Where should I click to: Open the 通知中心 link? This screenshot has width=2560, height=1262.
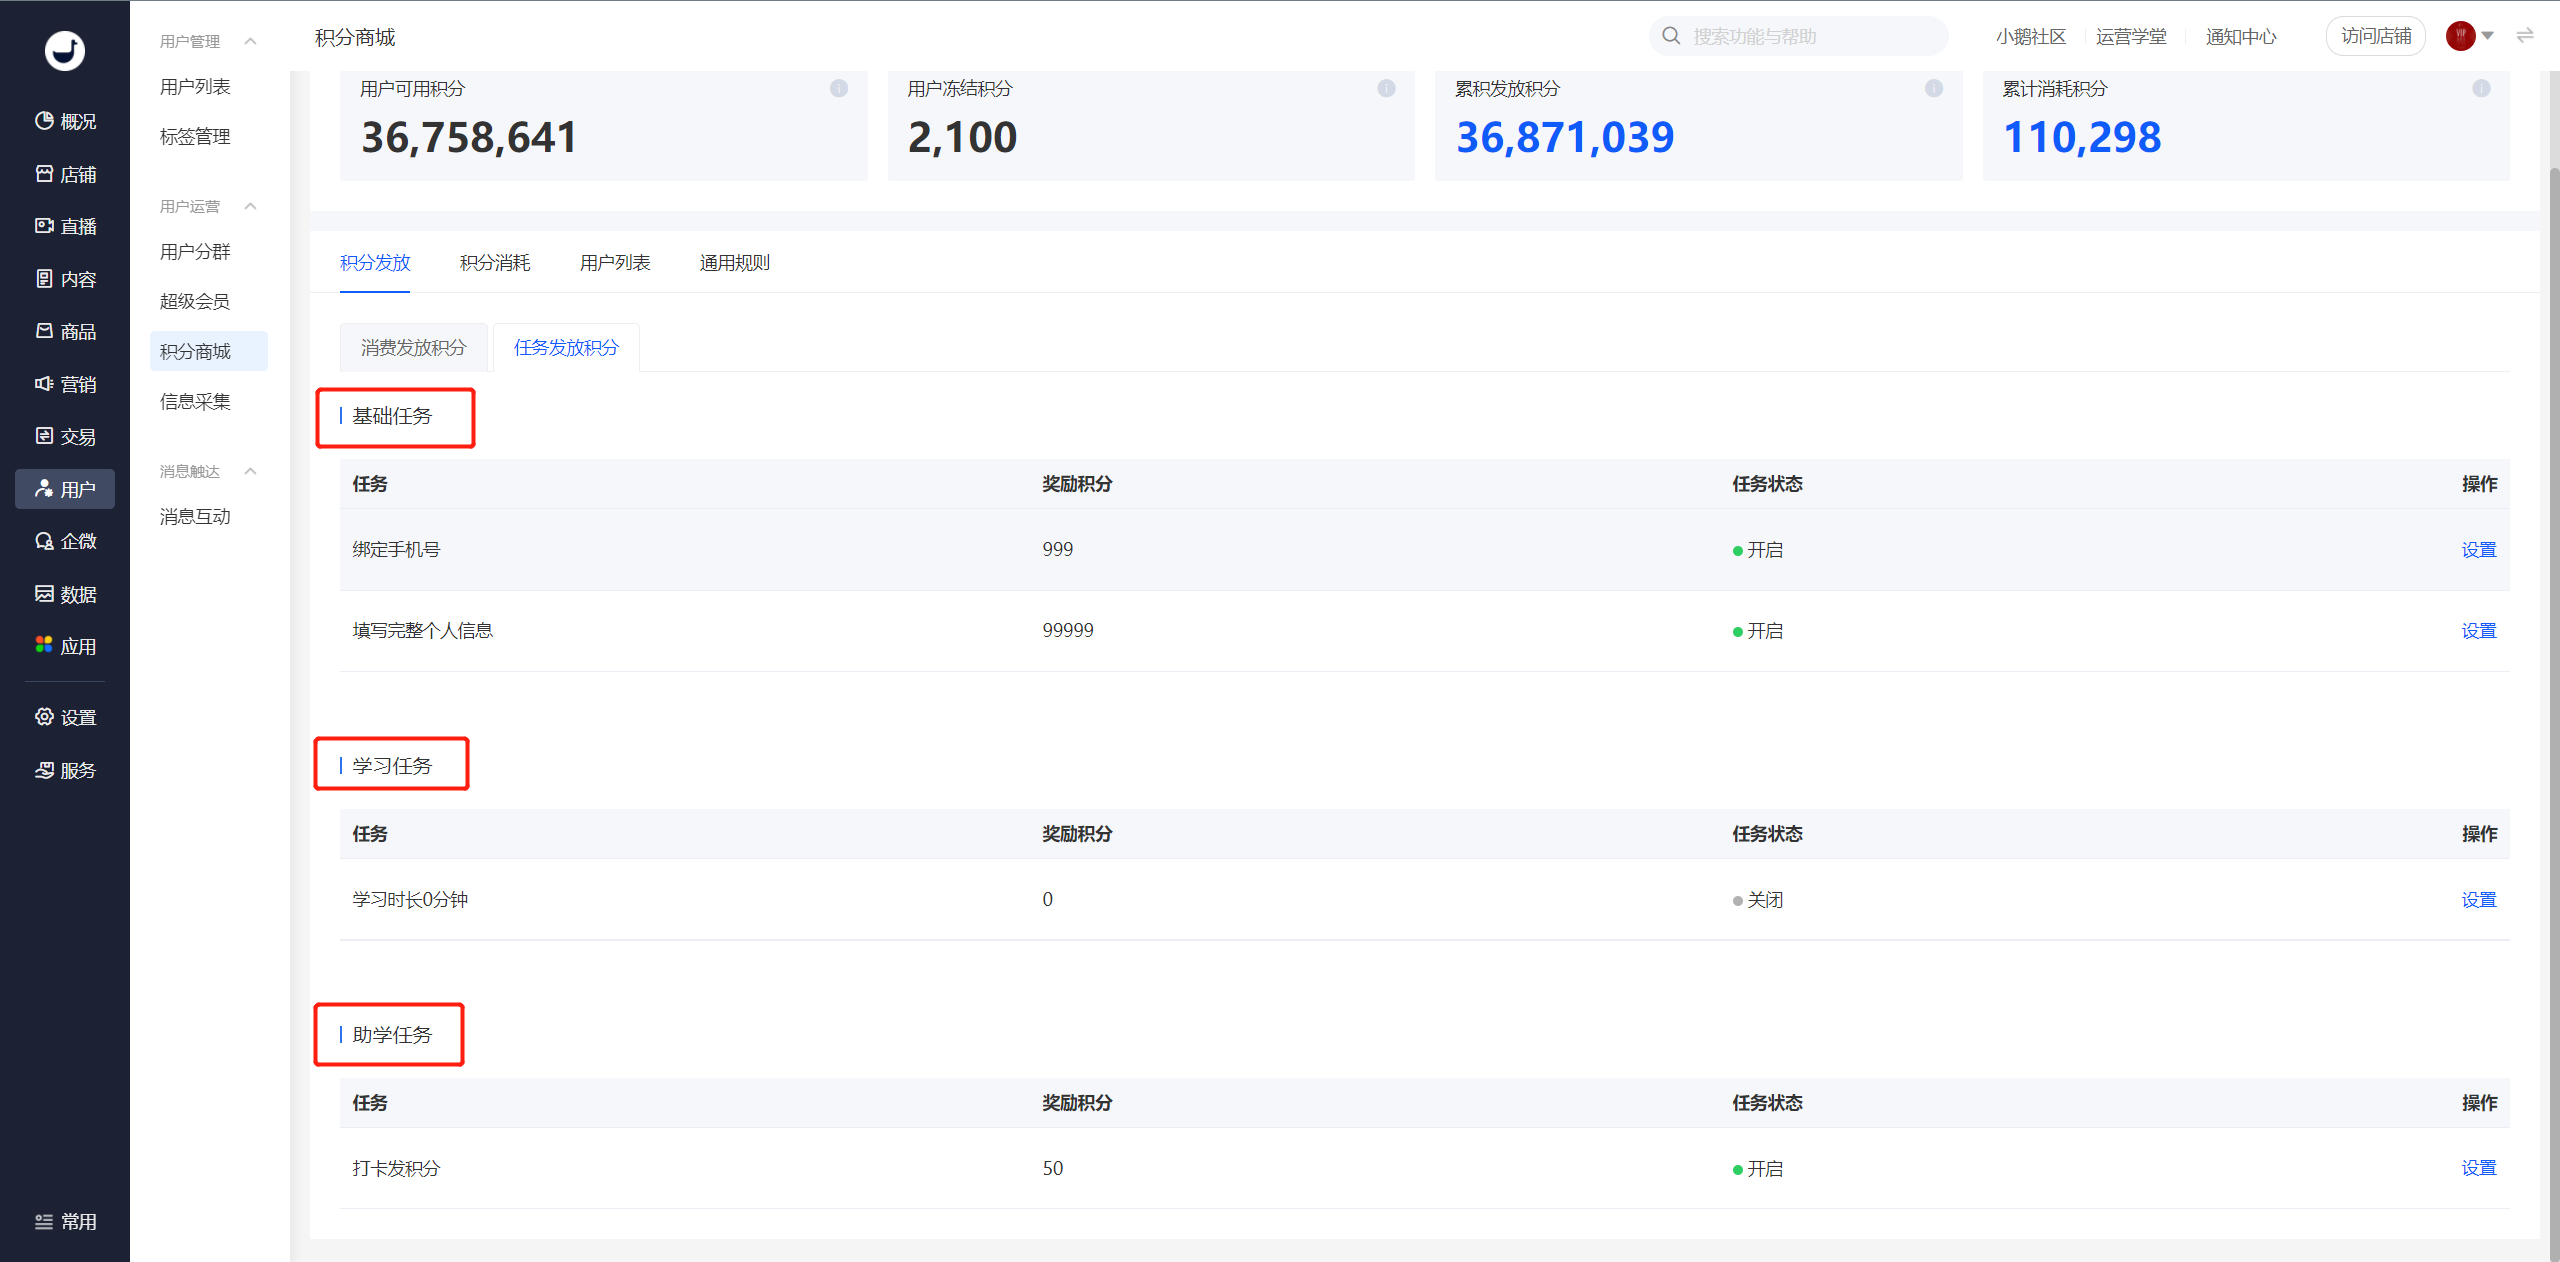click(2241, 37)
